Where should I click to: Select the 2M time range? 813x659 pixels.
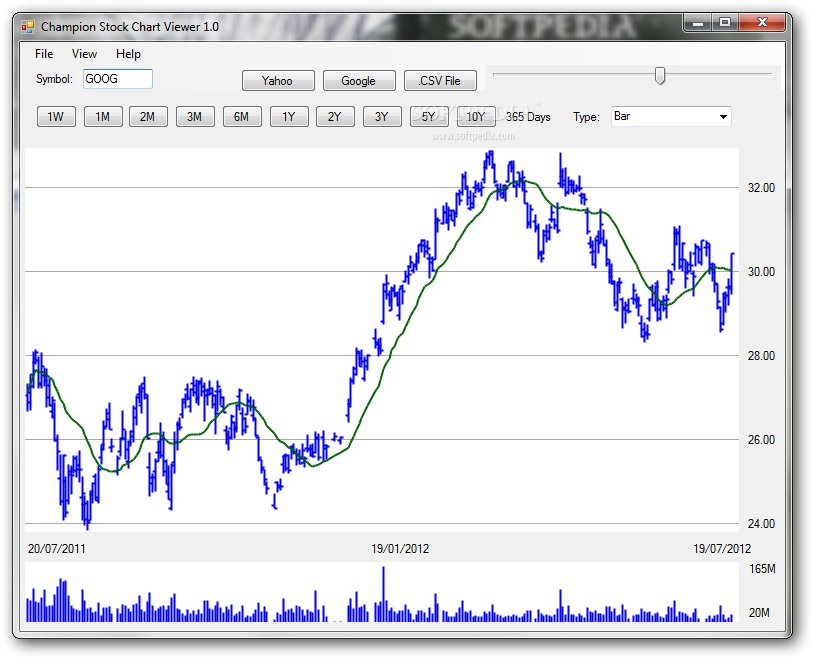coord(148,117)
